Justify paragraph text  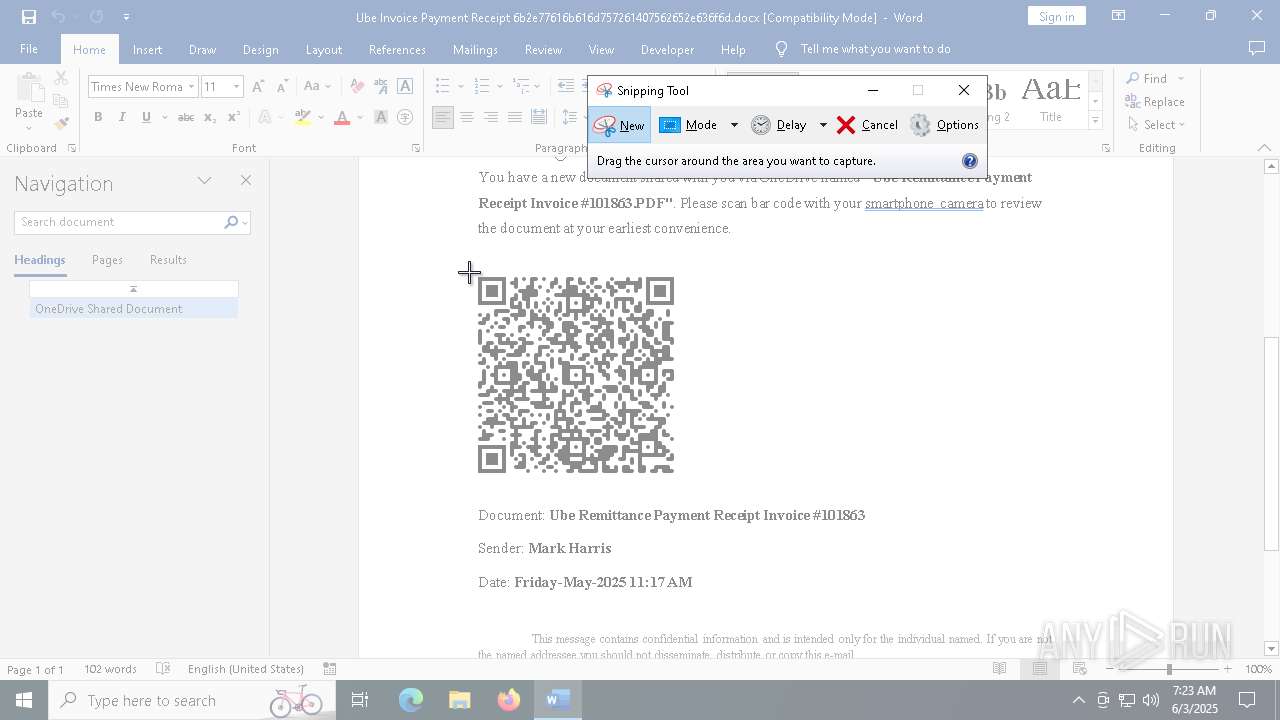pos(515,118)
